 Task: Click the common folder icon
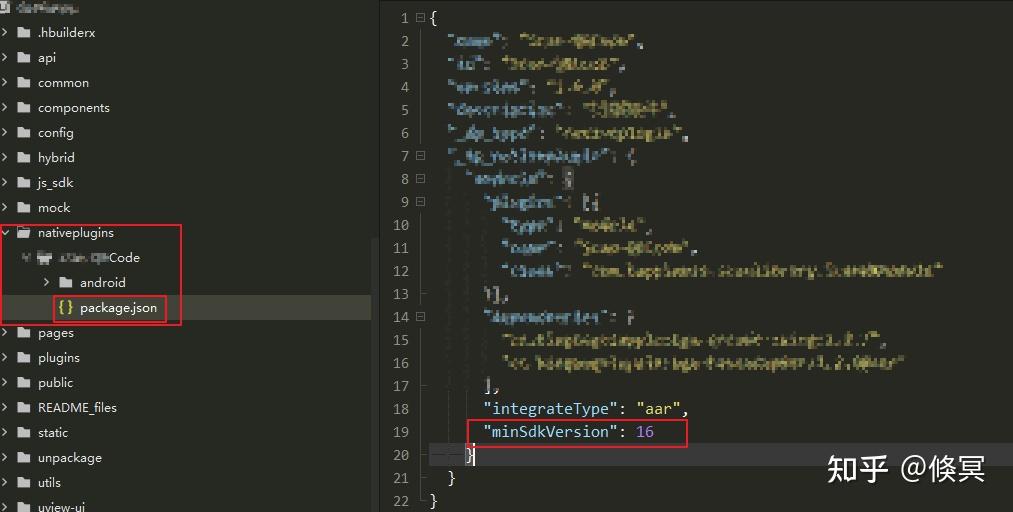(24, 82)
